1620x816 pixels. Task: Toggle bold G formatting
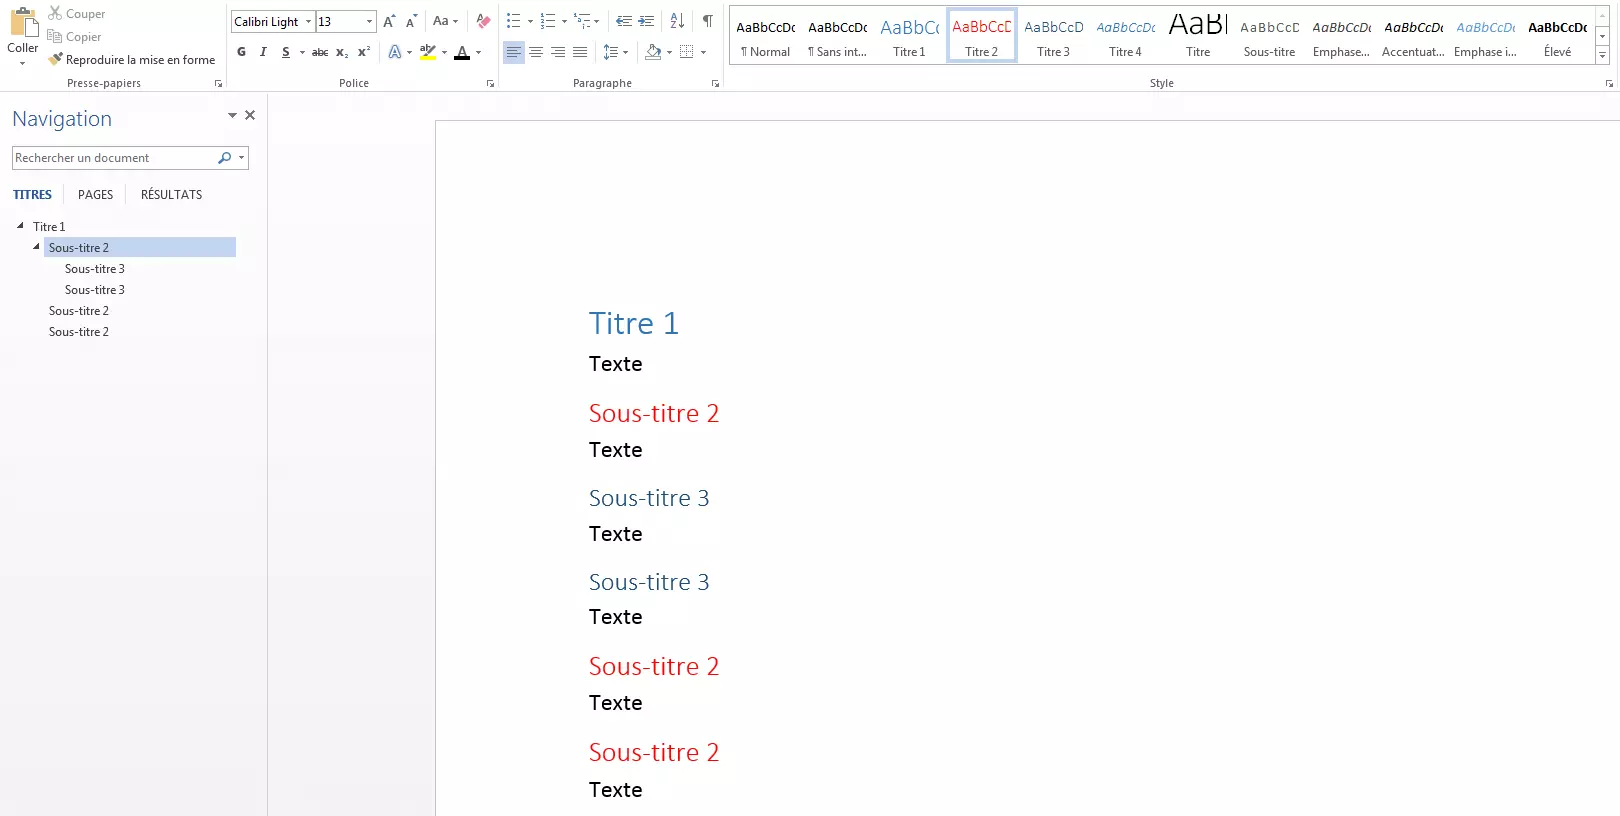(x=241, y=52)
